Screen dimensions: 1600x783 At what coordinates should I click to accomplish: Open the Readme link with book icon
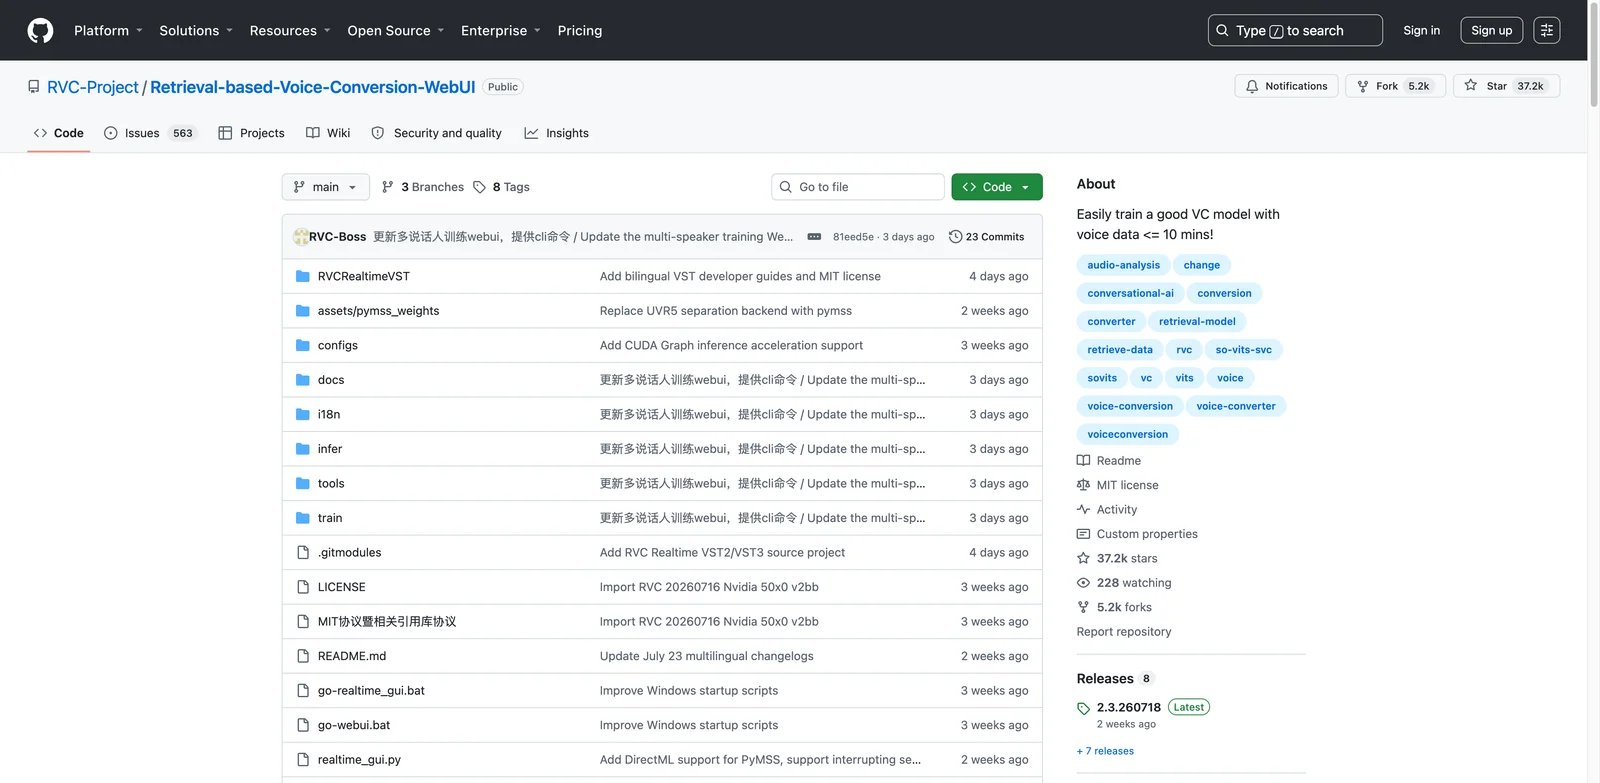tap(1109, 461)
